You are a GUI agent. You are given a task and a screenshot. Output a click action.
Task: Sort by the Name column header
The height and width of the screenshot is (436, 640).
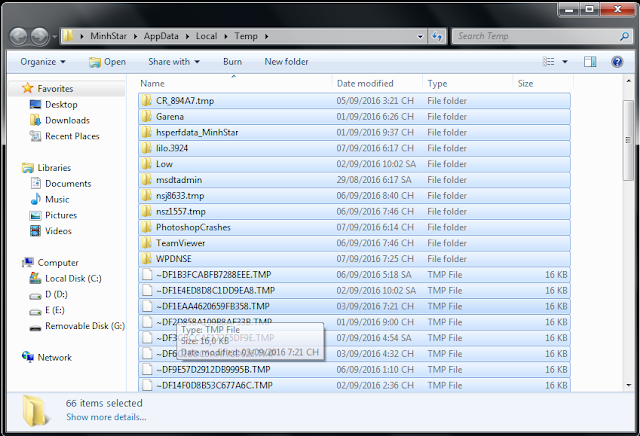click(x=235, y=83)
